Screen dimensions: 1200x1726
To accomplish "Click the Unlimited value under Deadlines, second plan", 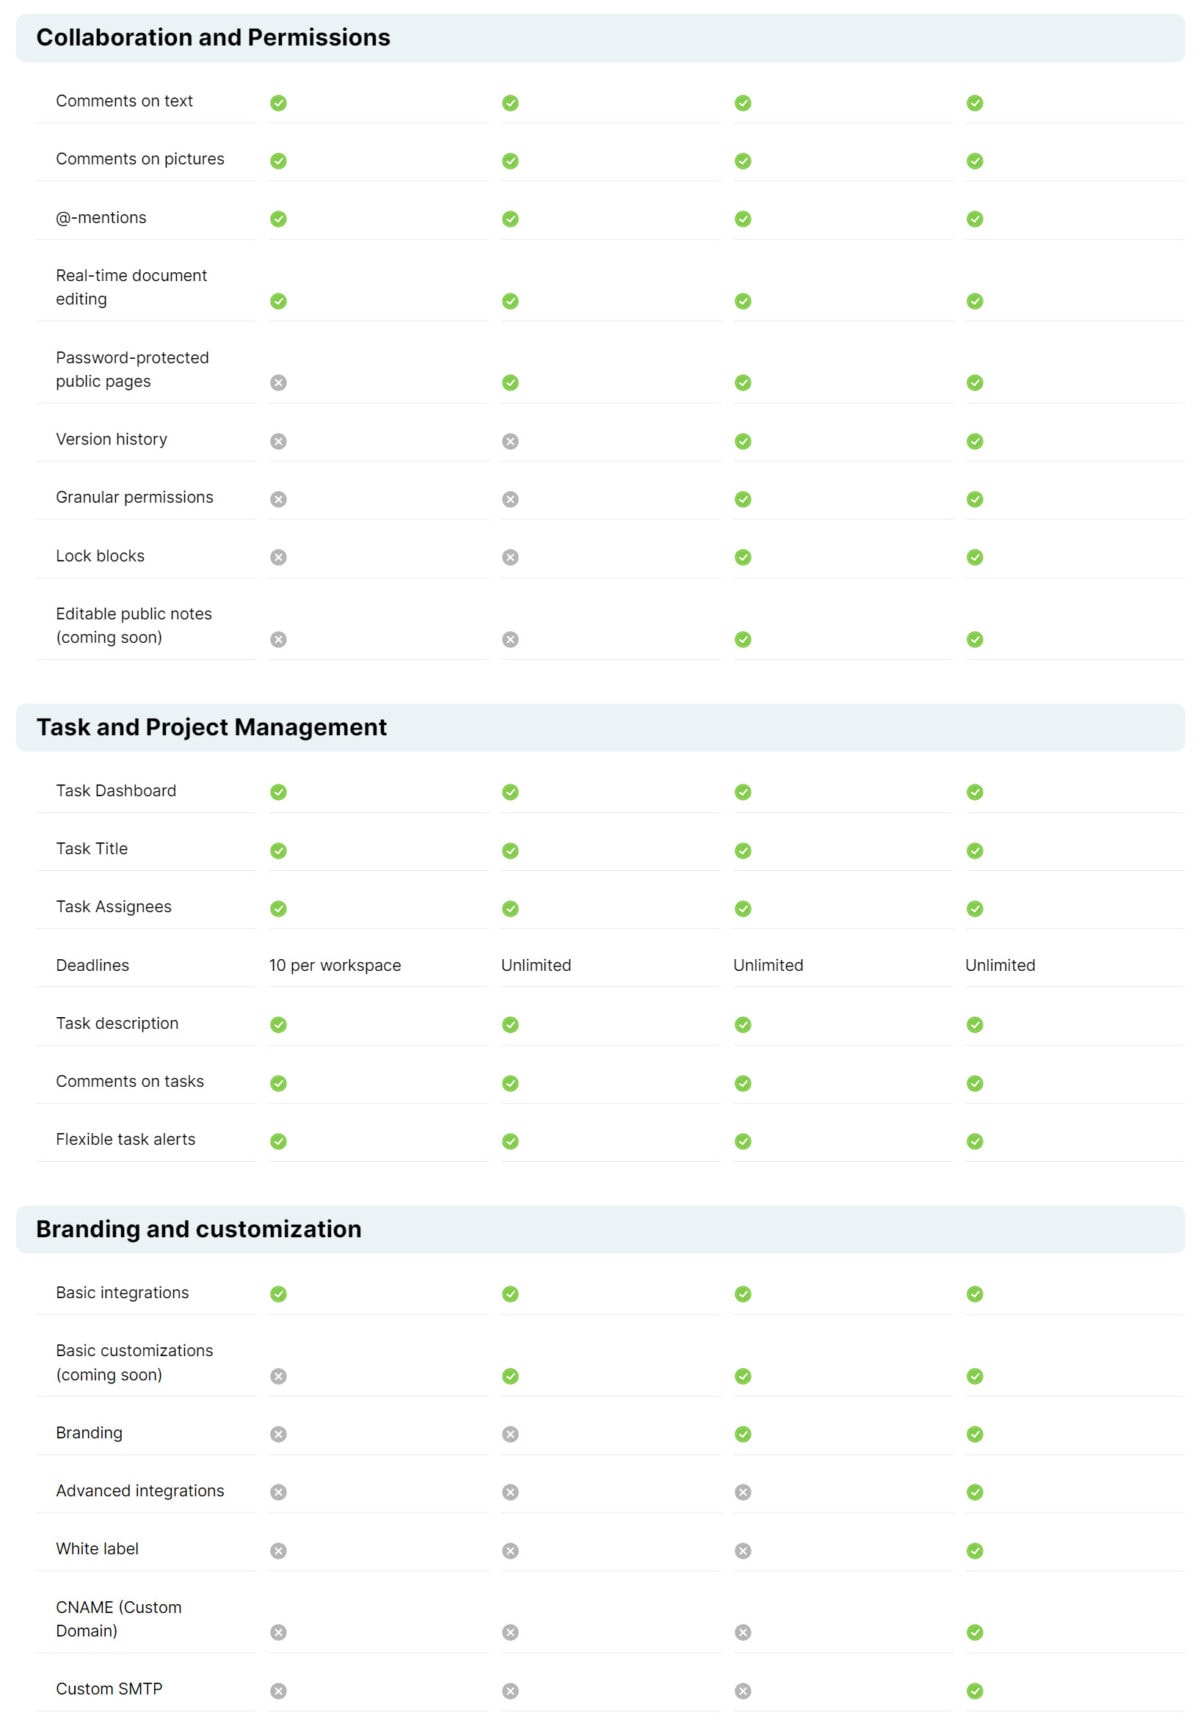I will [x=536, y=965].
